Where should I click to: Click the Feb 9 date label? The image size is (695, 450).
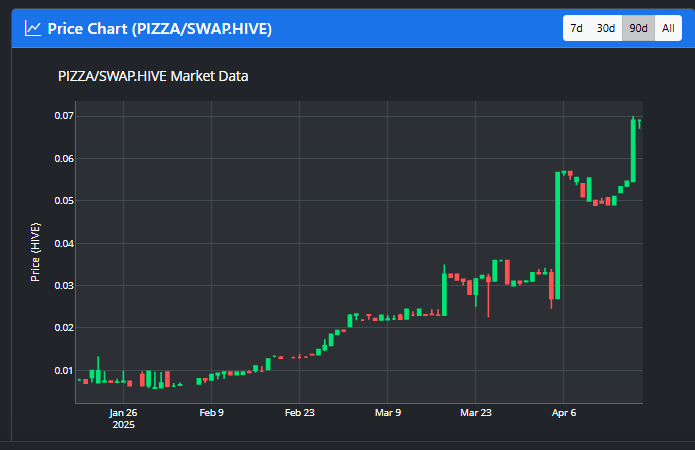pos(211,413)
